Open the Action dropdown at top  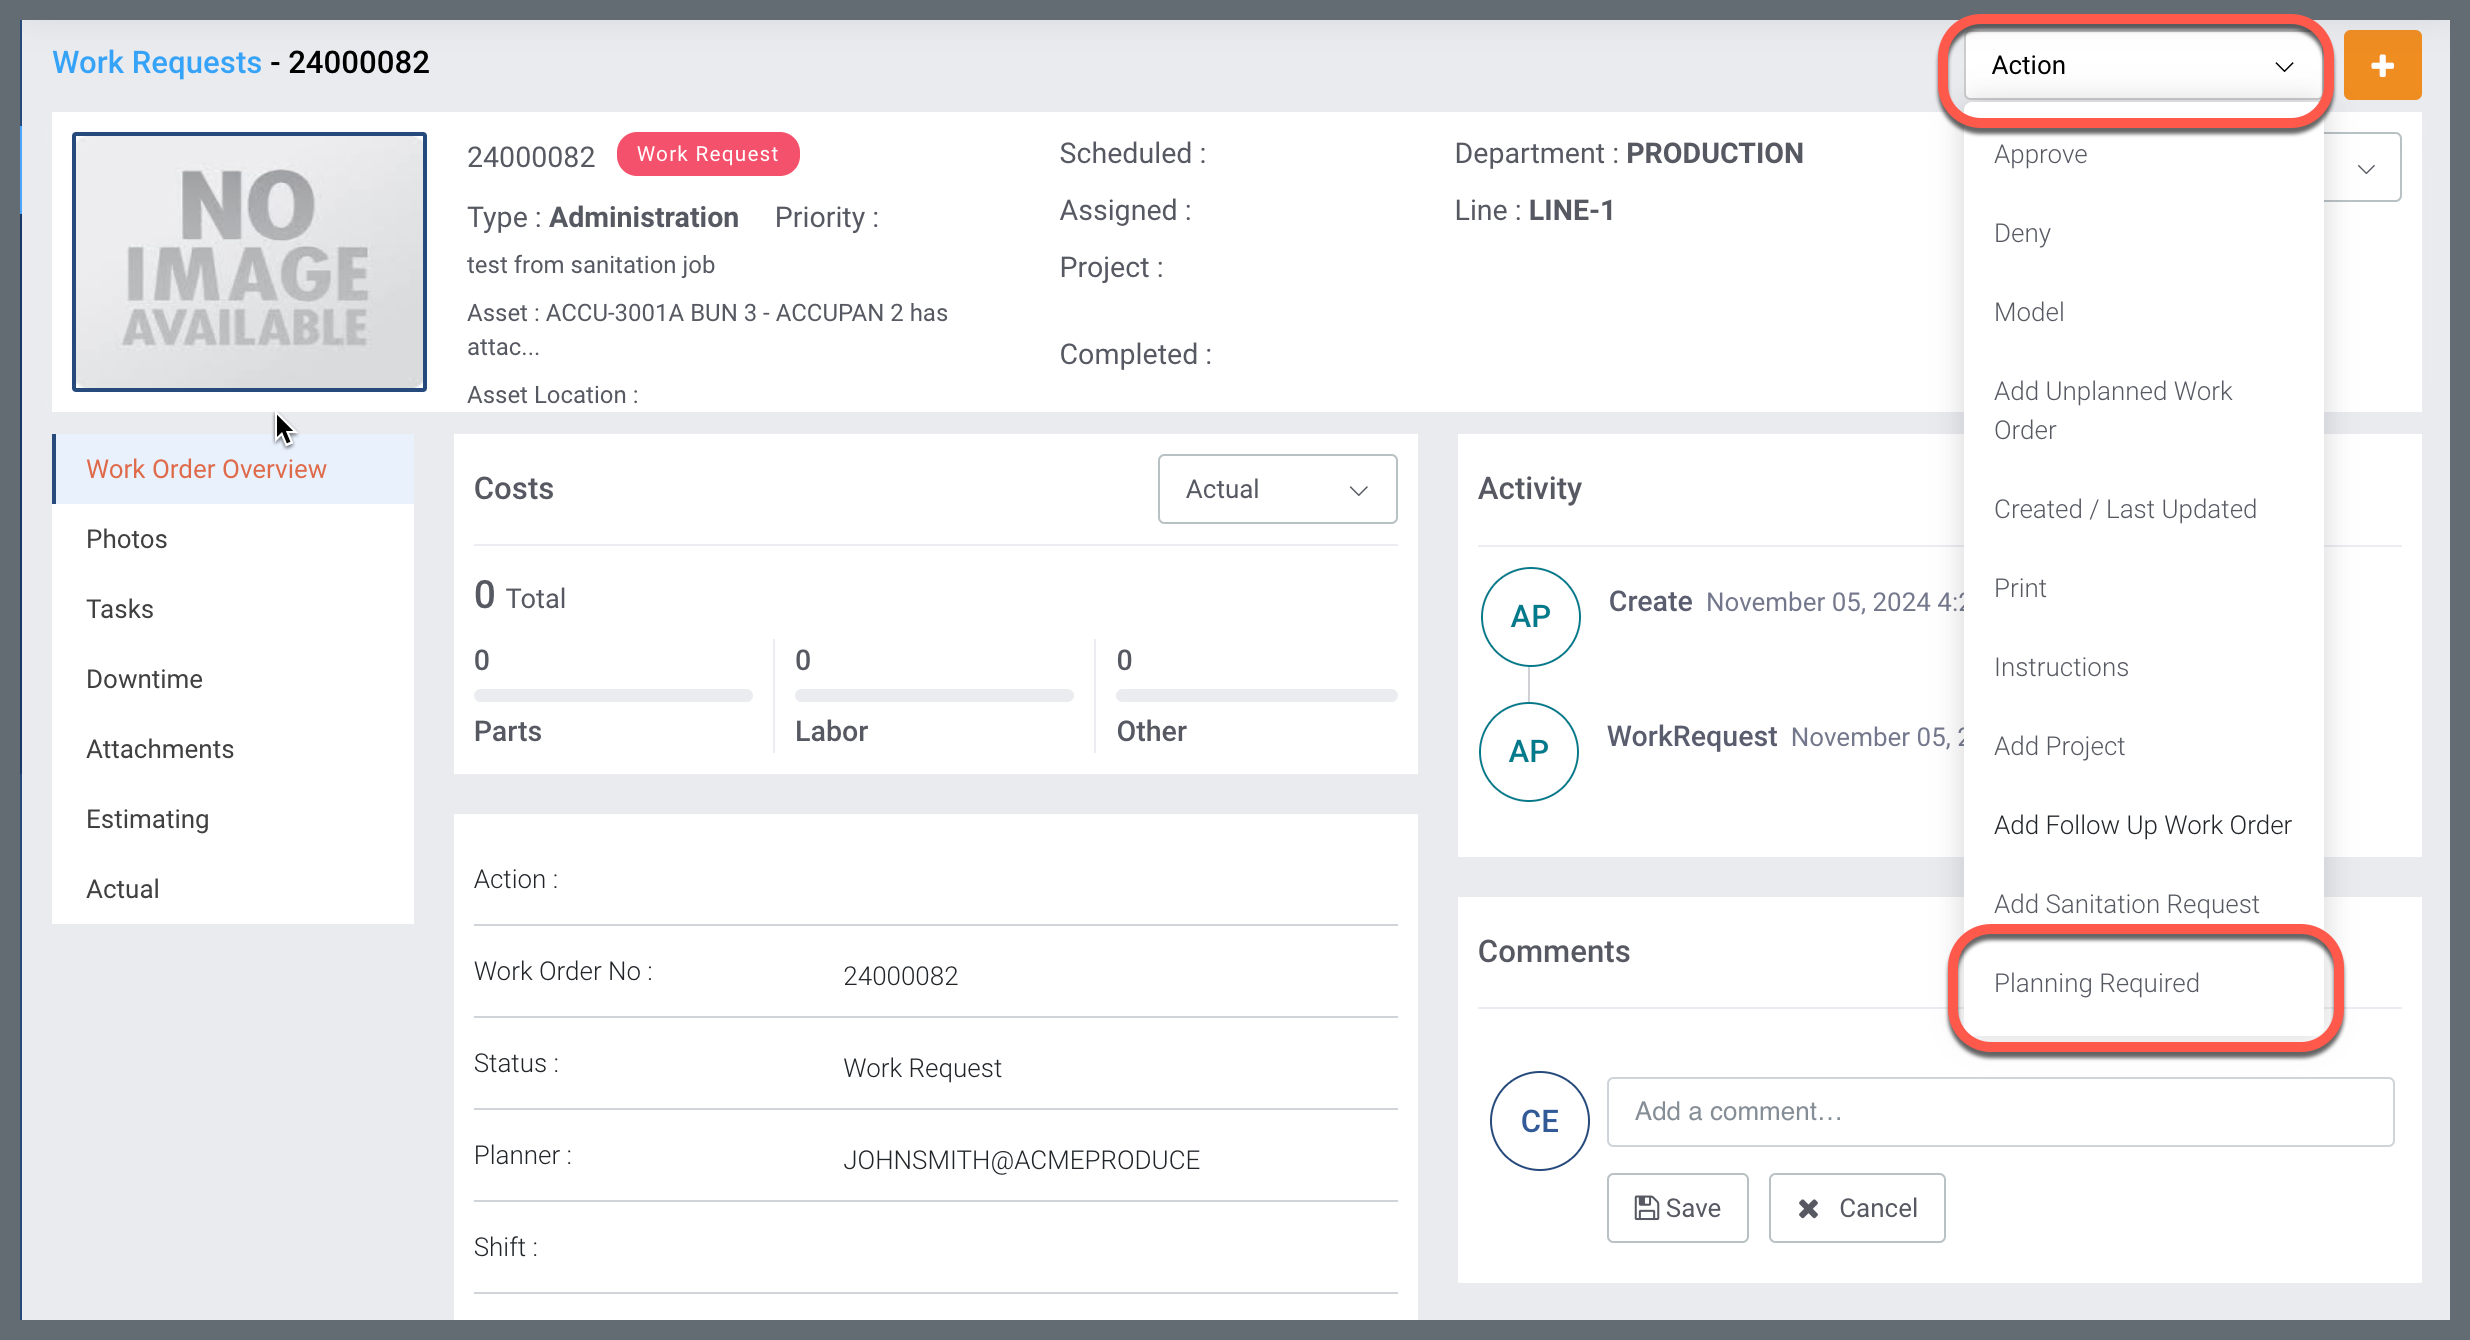pyautogui.click(x=2141, y=66)
